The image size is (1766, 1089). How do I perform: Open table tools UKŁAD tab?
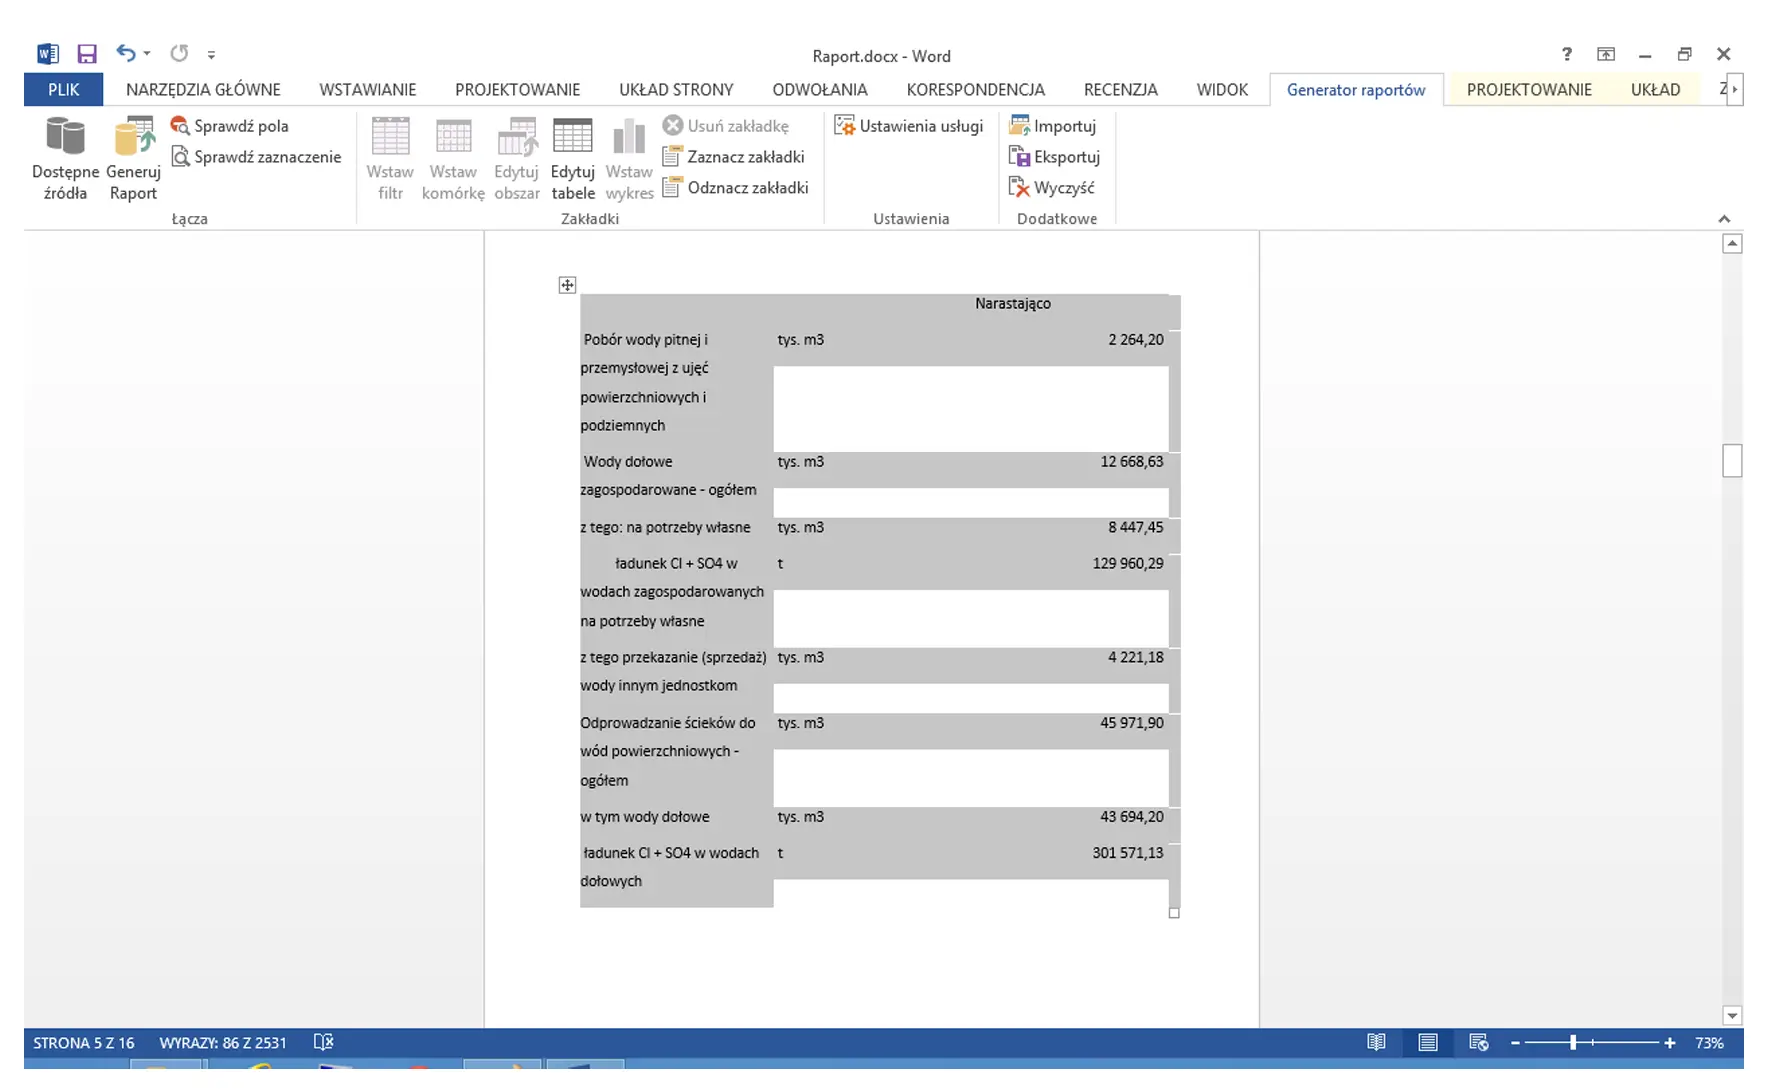pyautogui.click(x=1655, y=89)
